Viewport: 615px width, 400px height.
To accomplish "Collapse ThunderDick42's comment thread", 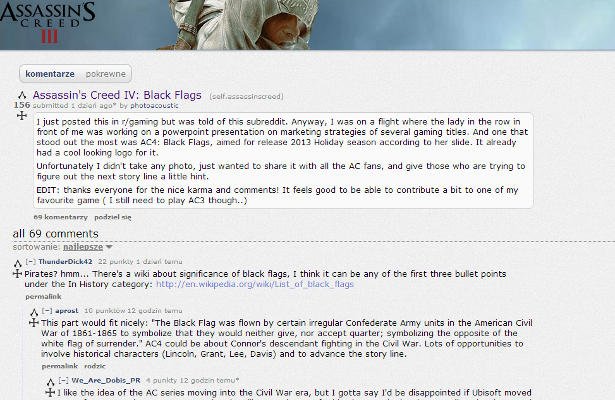I will coord(31,262).
